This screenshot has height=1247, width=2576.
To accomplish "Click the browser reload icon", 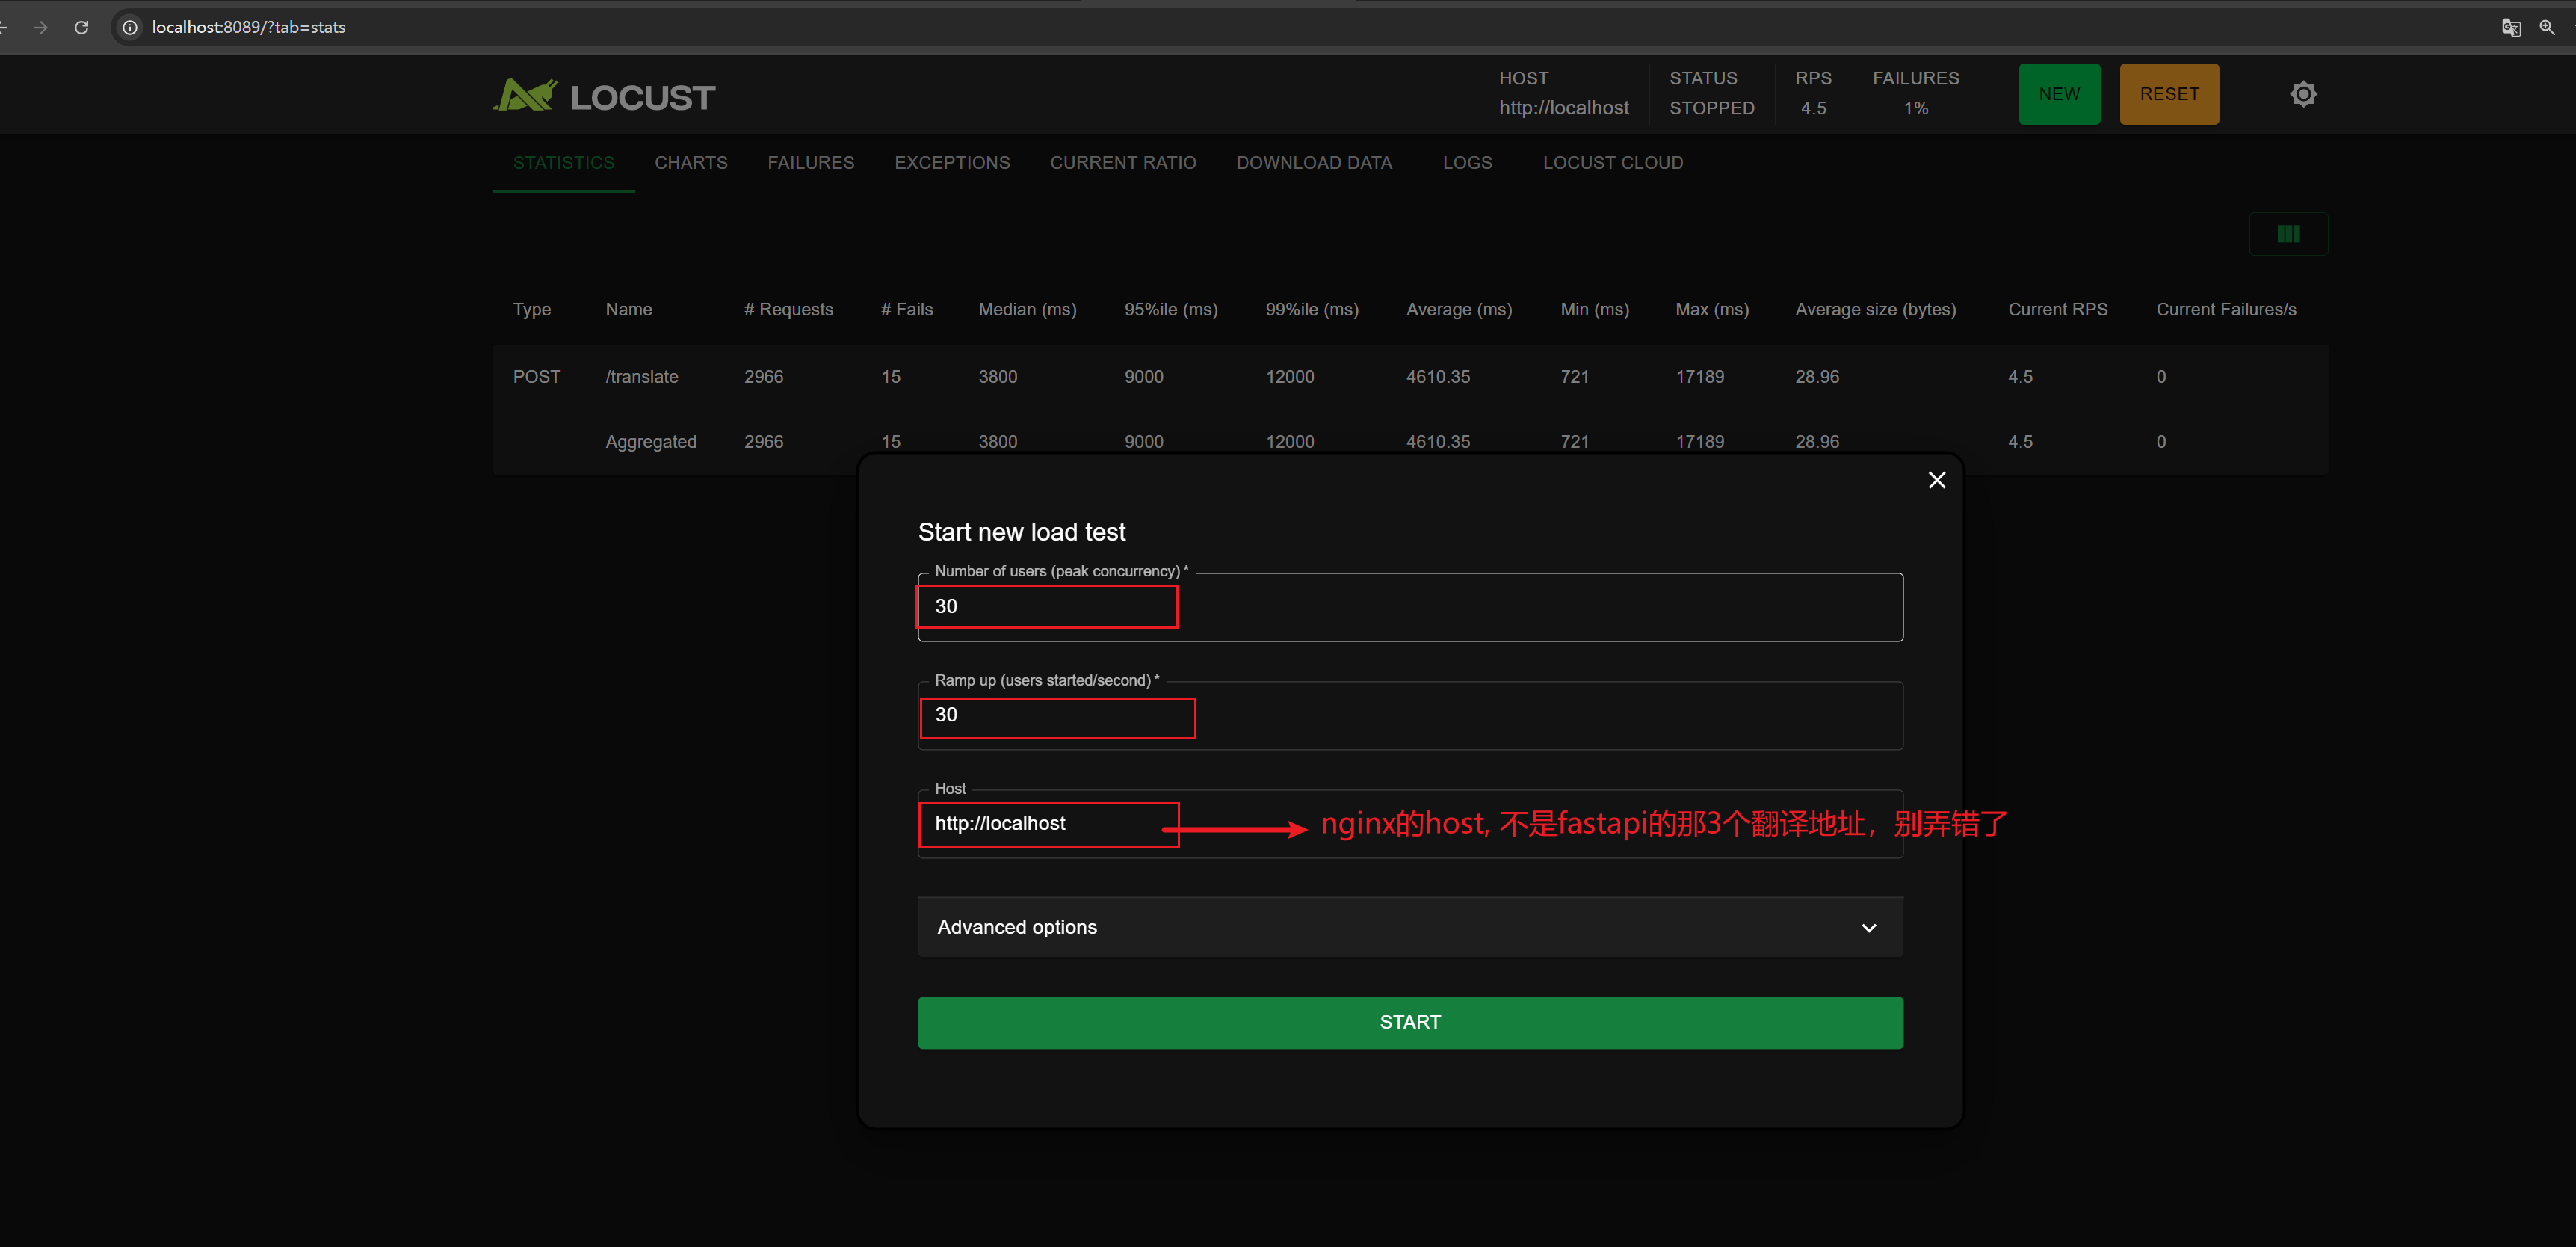I will pos(82,27).
